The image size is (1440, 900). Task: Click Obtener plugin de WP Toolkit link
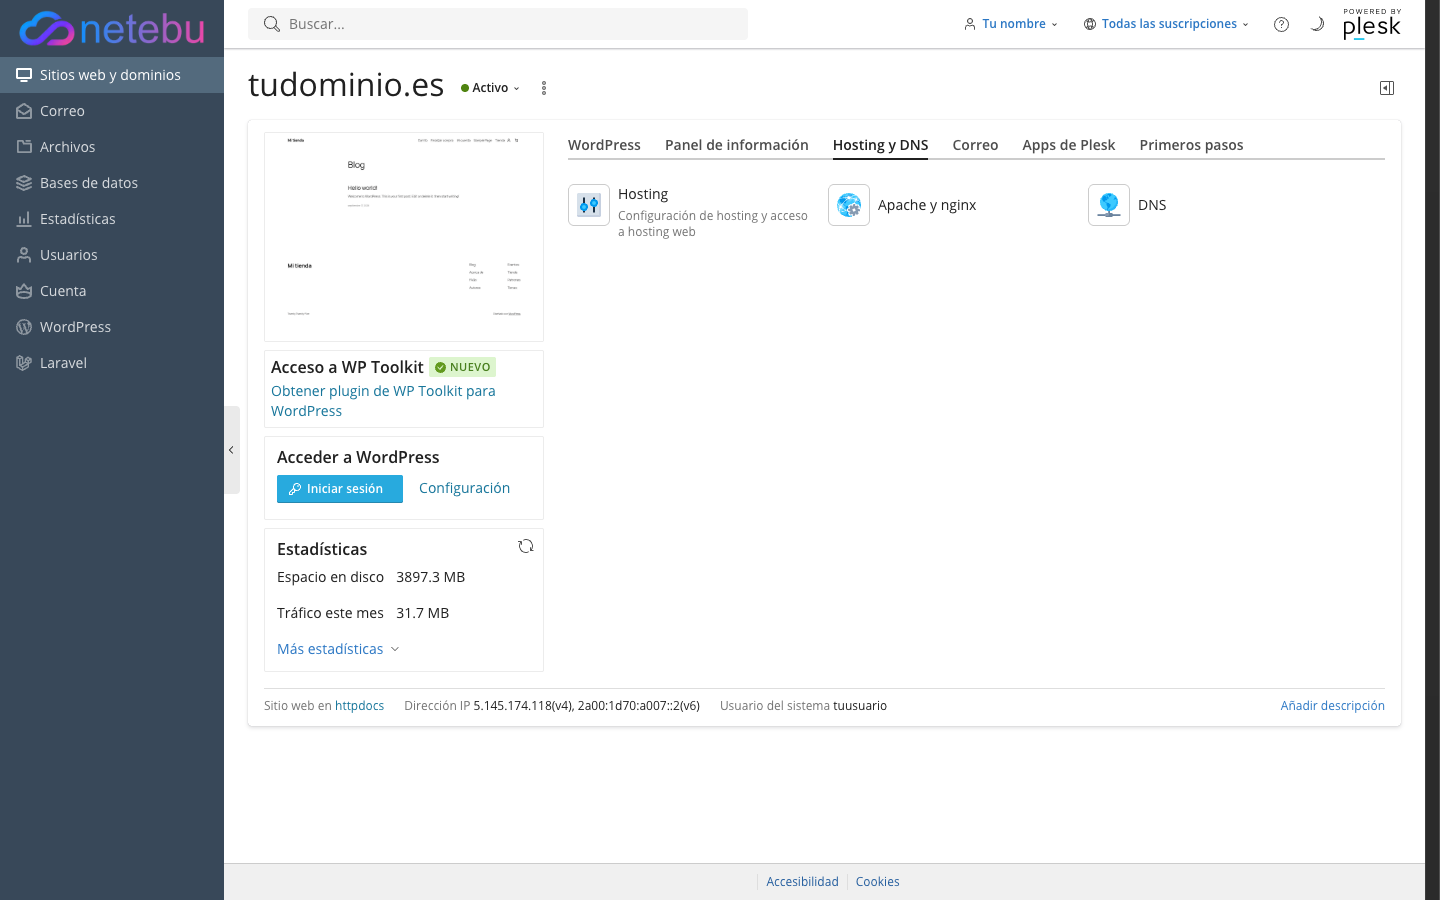[x=383, y=401]
